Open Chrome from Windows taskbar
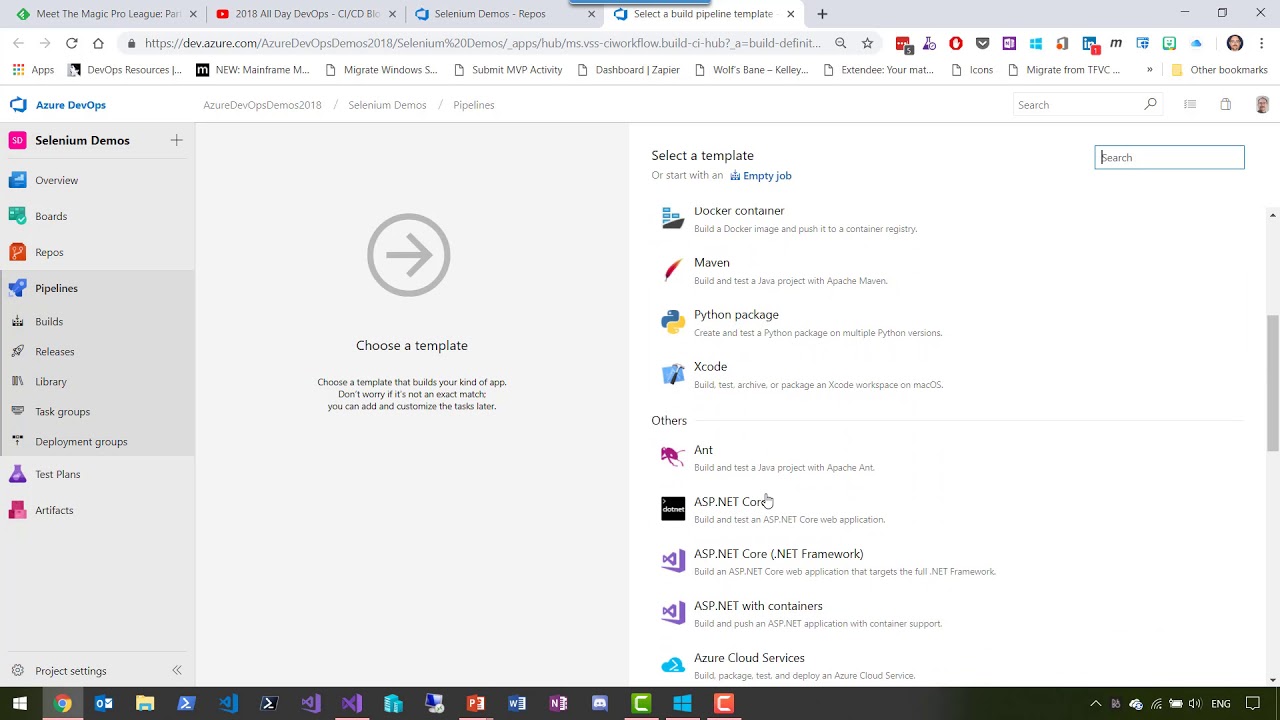 [x=62, y=704]
